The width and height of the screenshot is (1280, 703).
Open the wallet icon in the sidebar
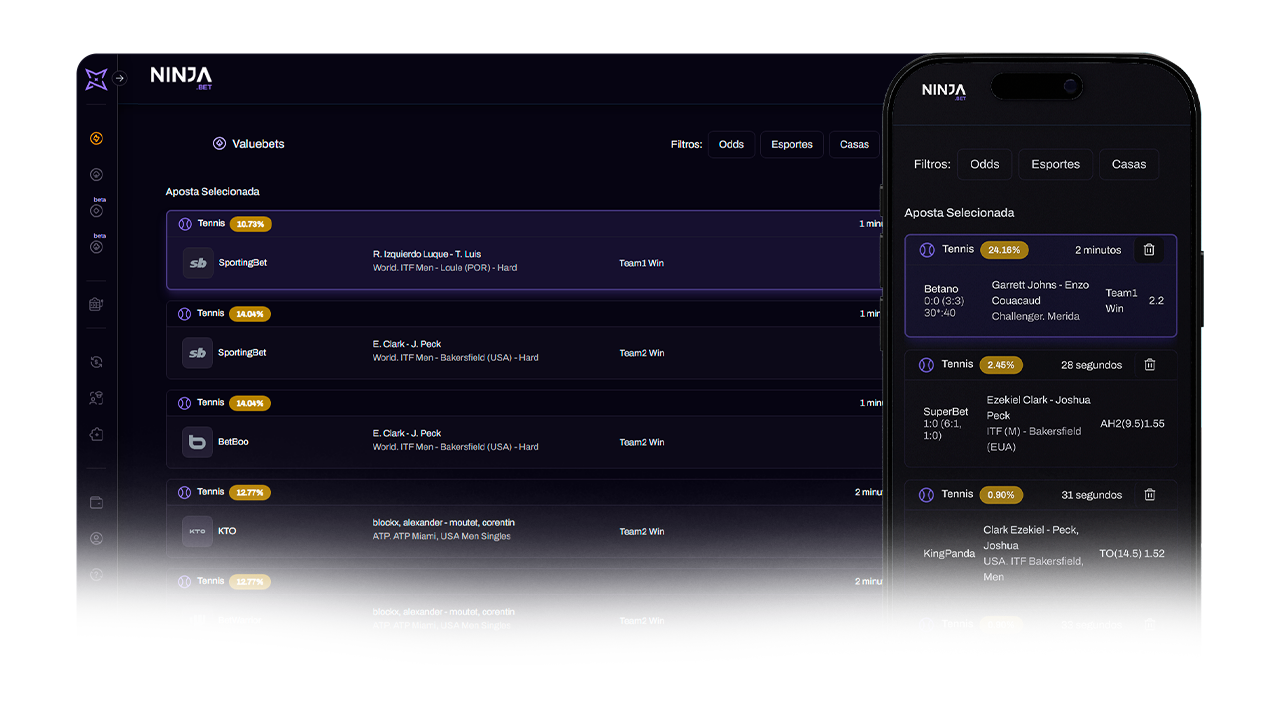[x=96, y=503]
